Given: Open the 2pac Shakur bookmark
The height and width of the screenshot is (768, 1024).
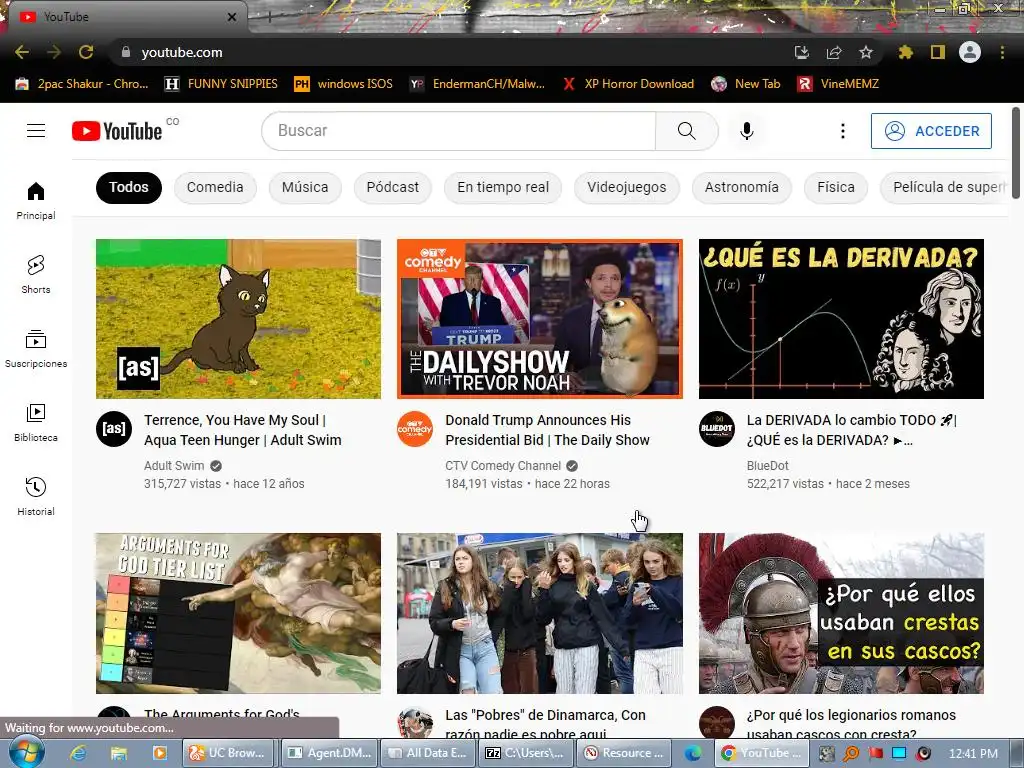Looking at the screenshot, I should coord(82,84).
